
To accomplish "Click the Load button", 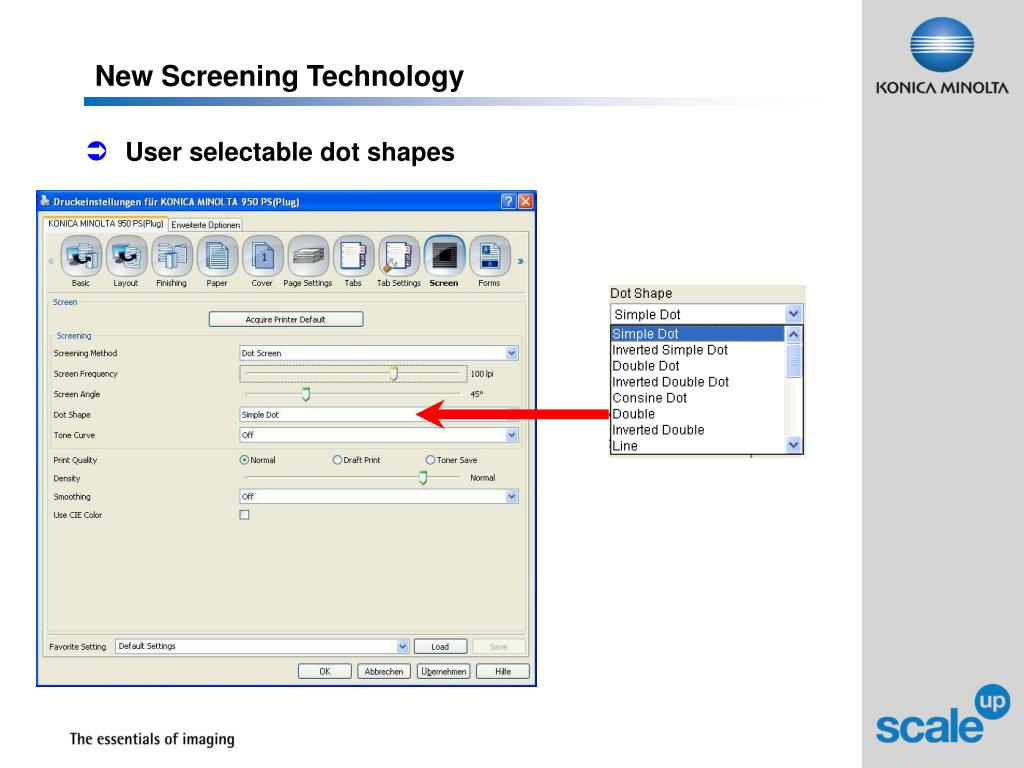I will (x=440, y=647).
